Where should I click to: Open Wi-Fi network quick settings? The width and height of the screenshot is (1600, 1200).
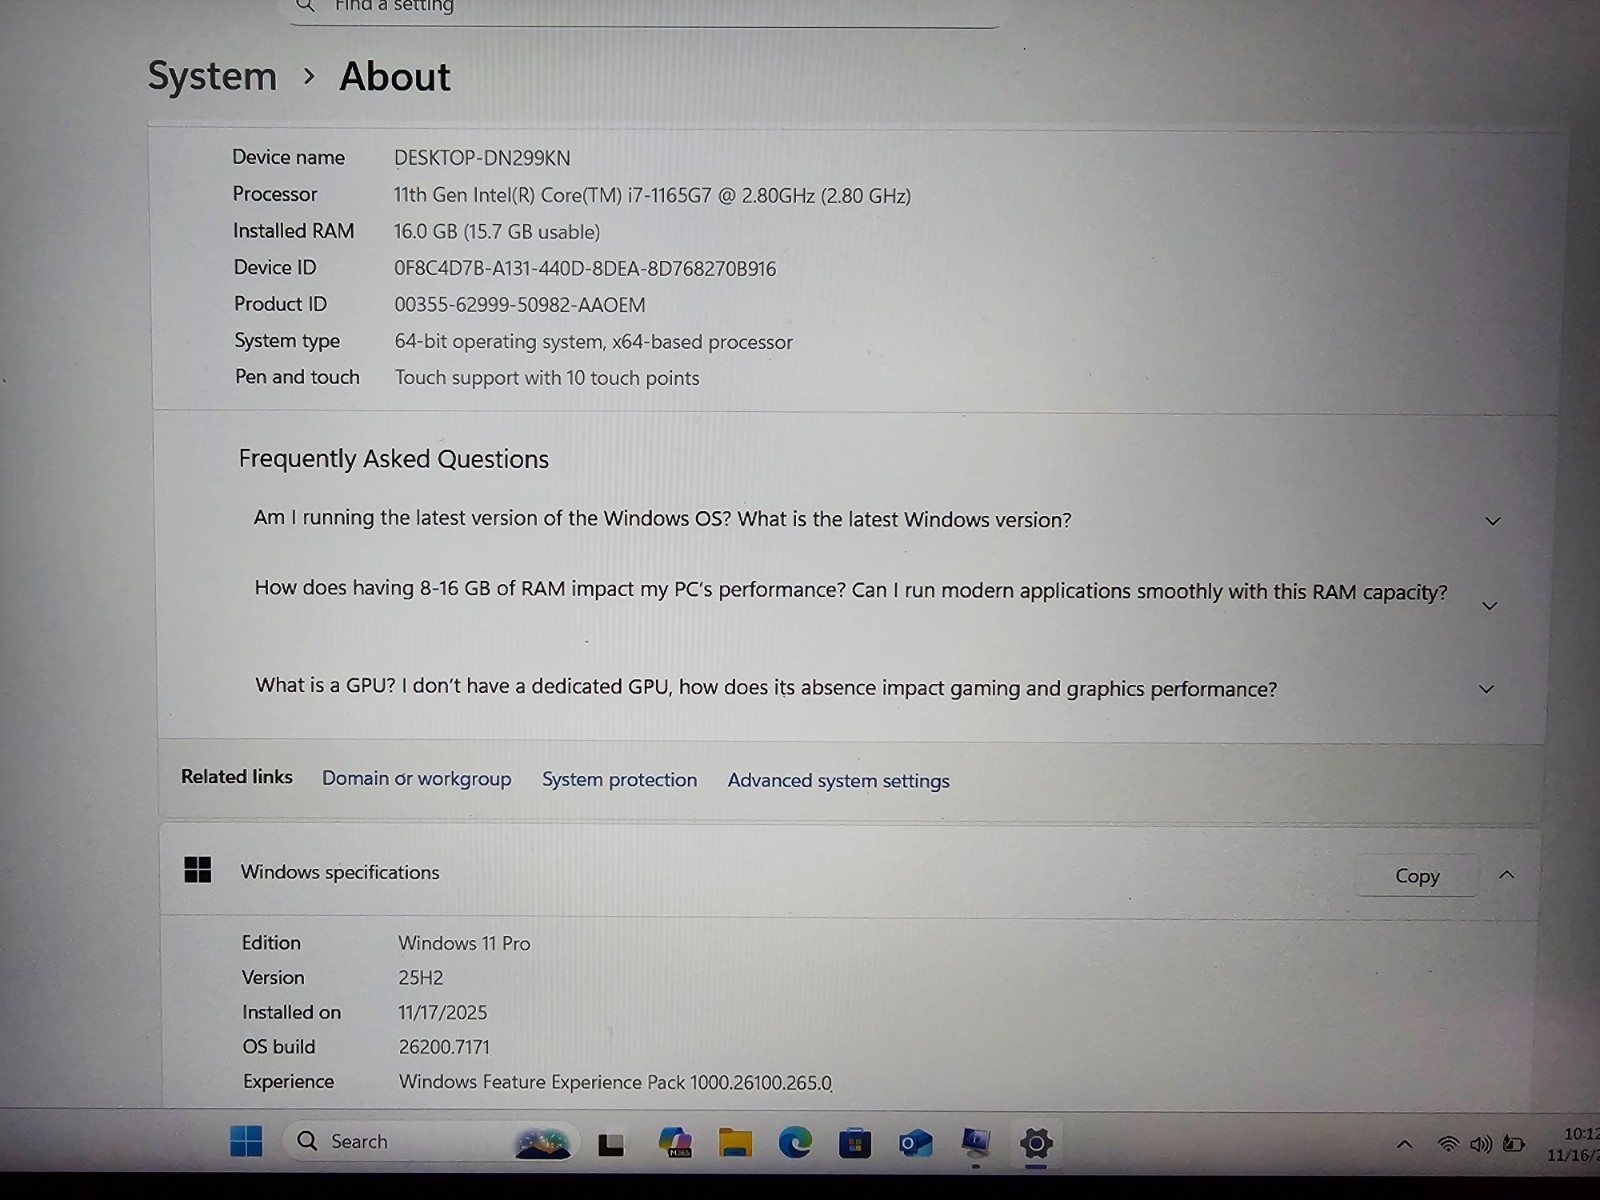click(x=1447, y=1144)
